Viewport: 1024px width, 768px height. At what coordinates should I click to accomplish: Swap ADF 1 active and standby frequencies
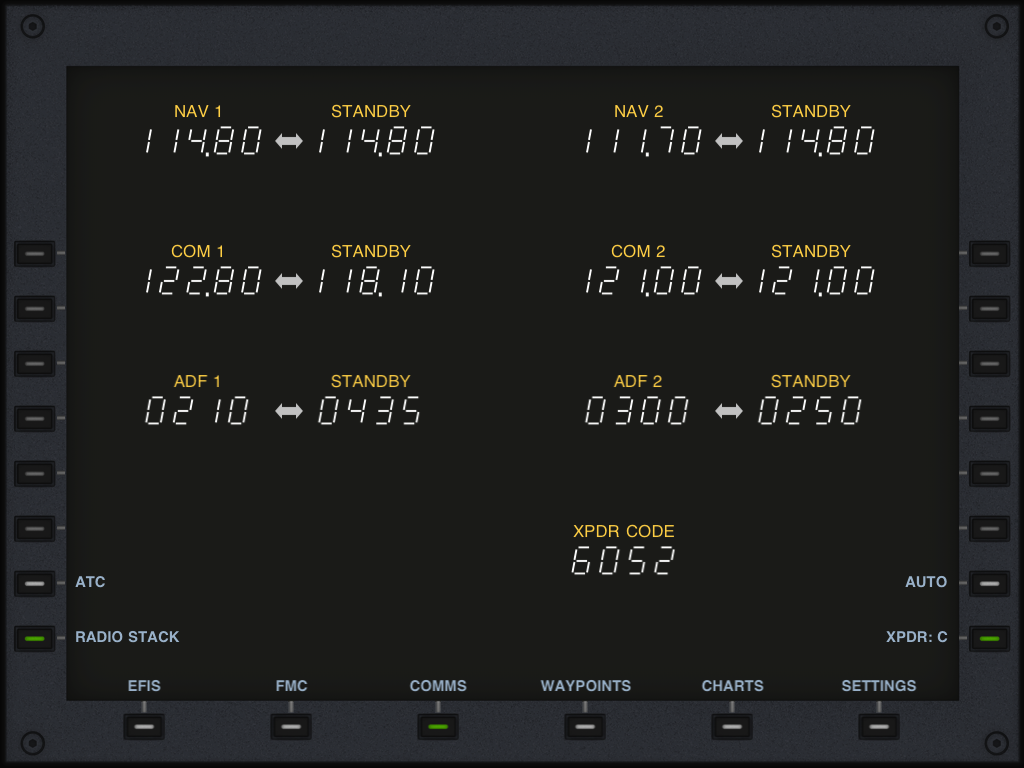[x=289, y=411]
